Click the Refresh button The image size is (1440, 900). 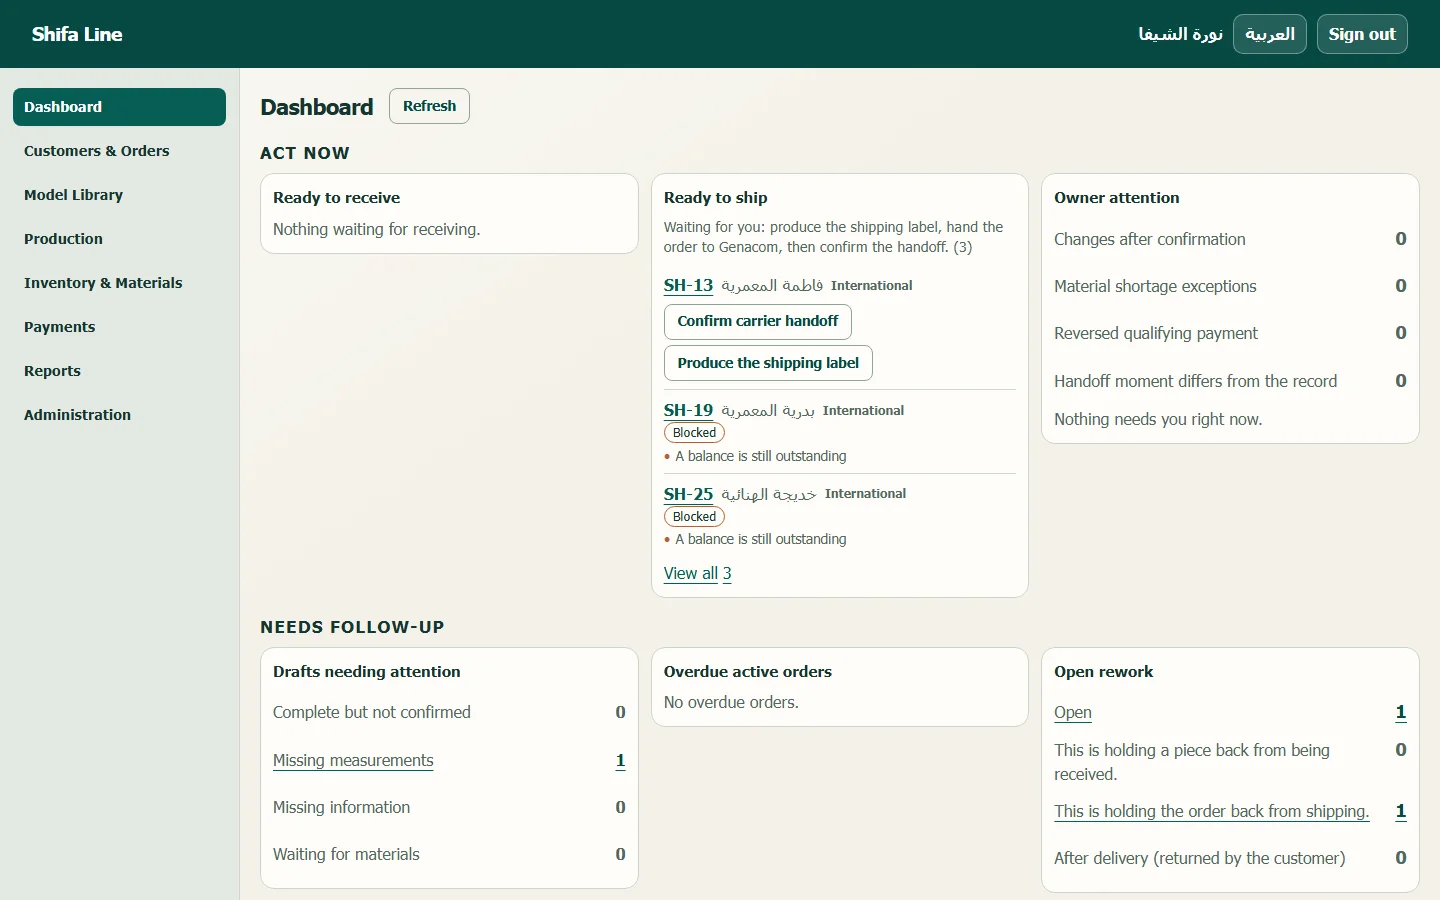tap(429, 106)
